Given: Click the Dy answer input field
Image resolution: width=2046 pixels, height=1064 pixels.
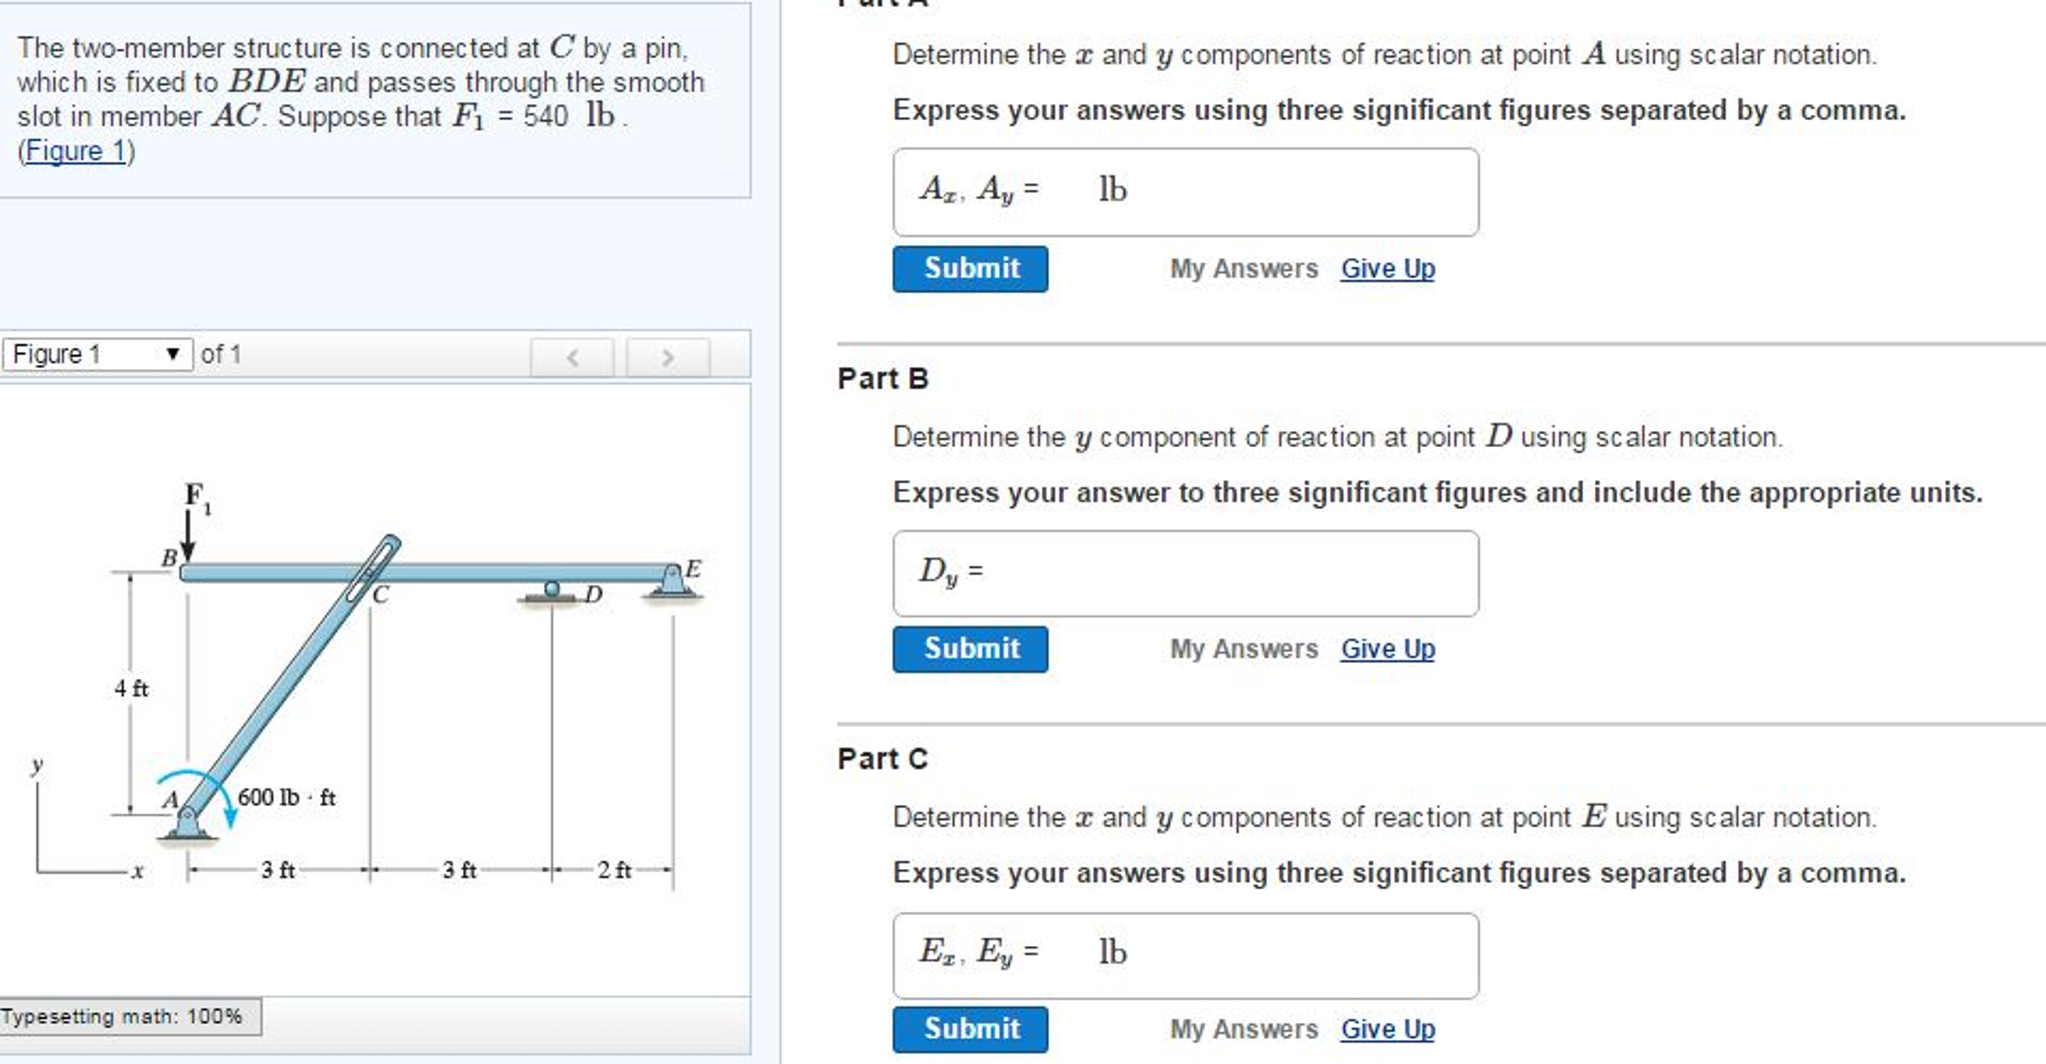Looking at the screenshot, I should click(x=1180, y=572).
